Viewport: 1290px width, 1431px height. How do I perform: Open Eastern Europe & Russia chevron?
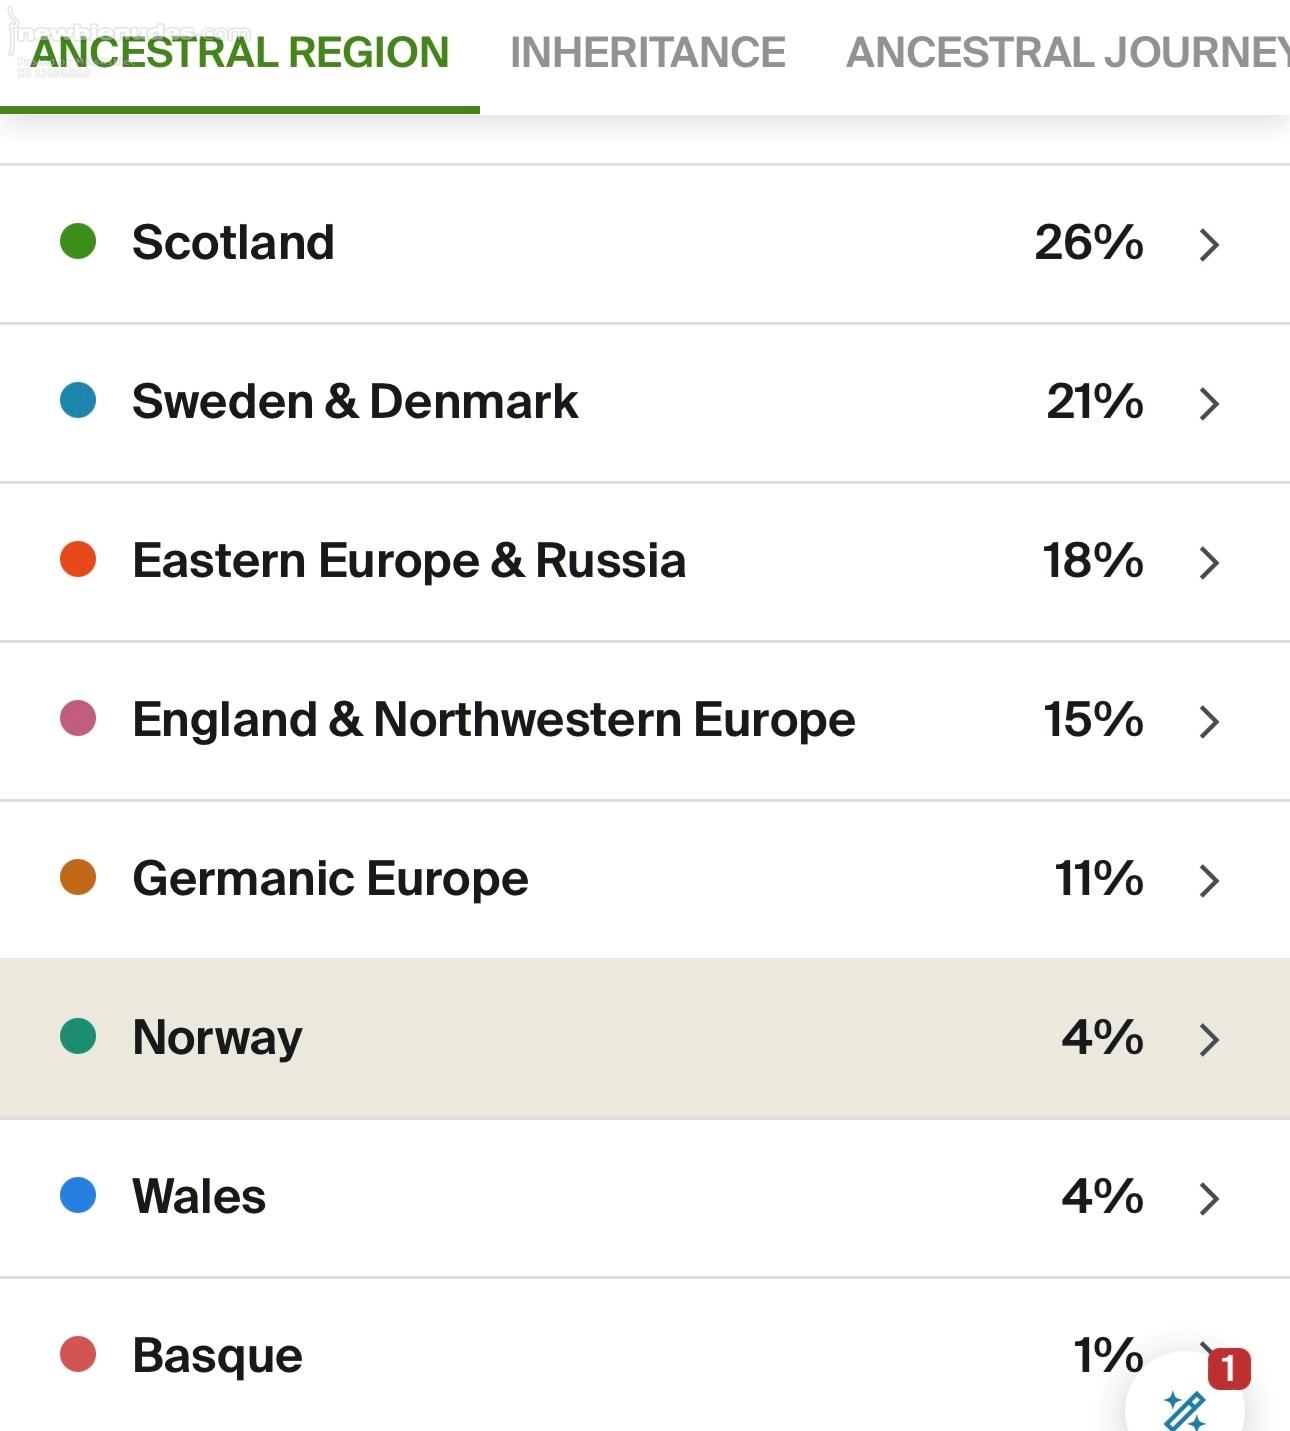tap(1209, 562)
